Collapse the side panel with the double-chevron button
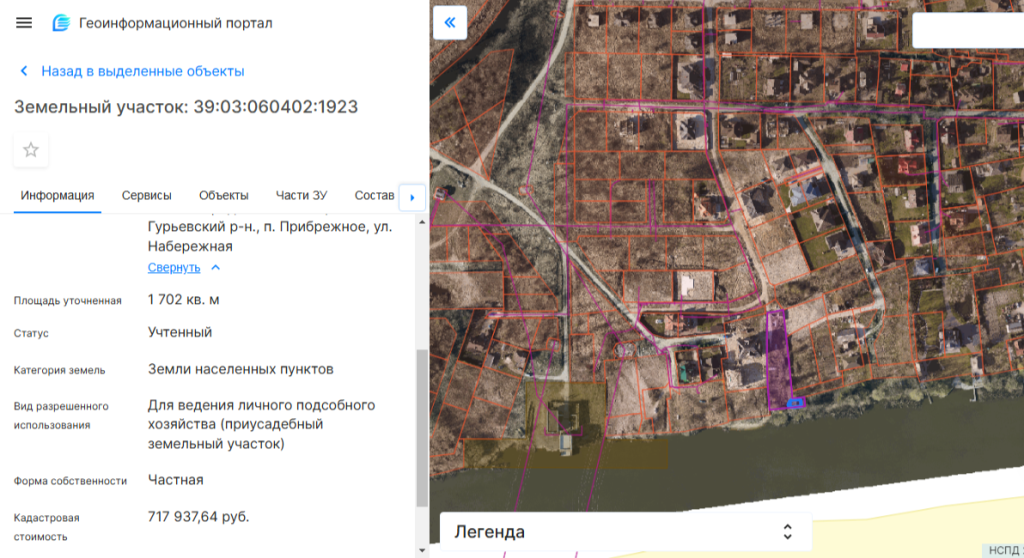1024x558 pixels. 450,23
